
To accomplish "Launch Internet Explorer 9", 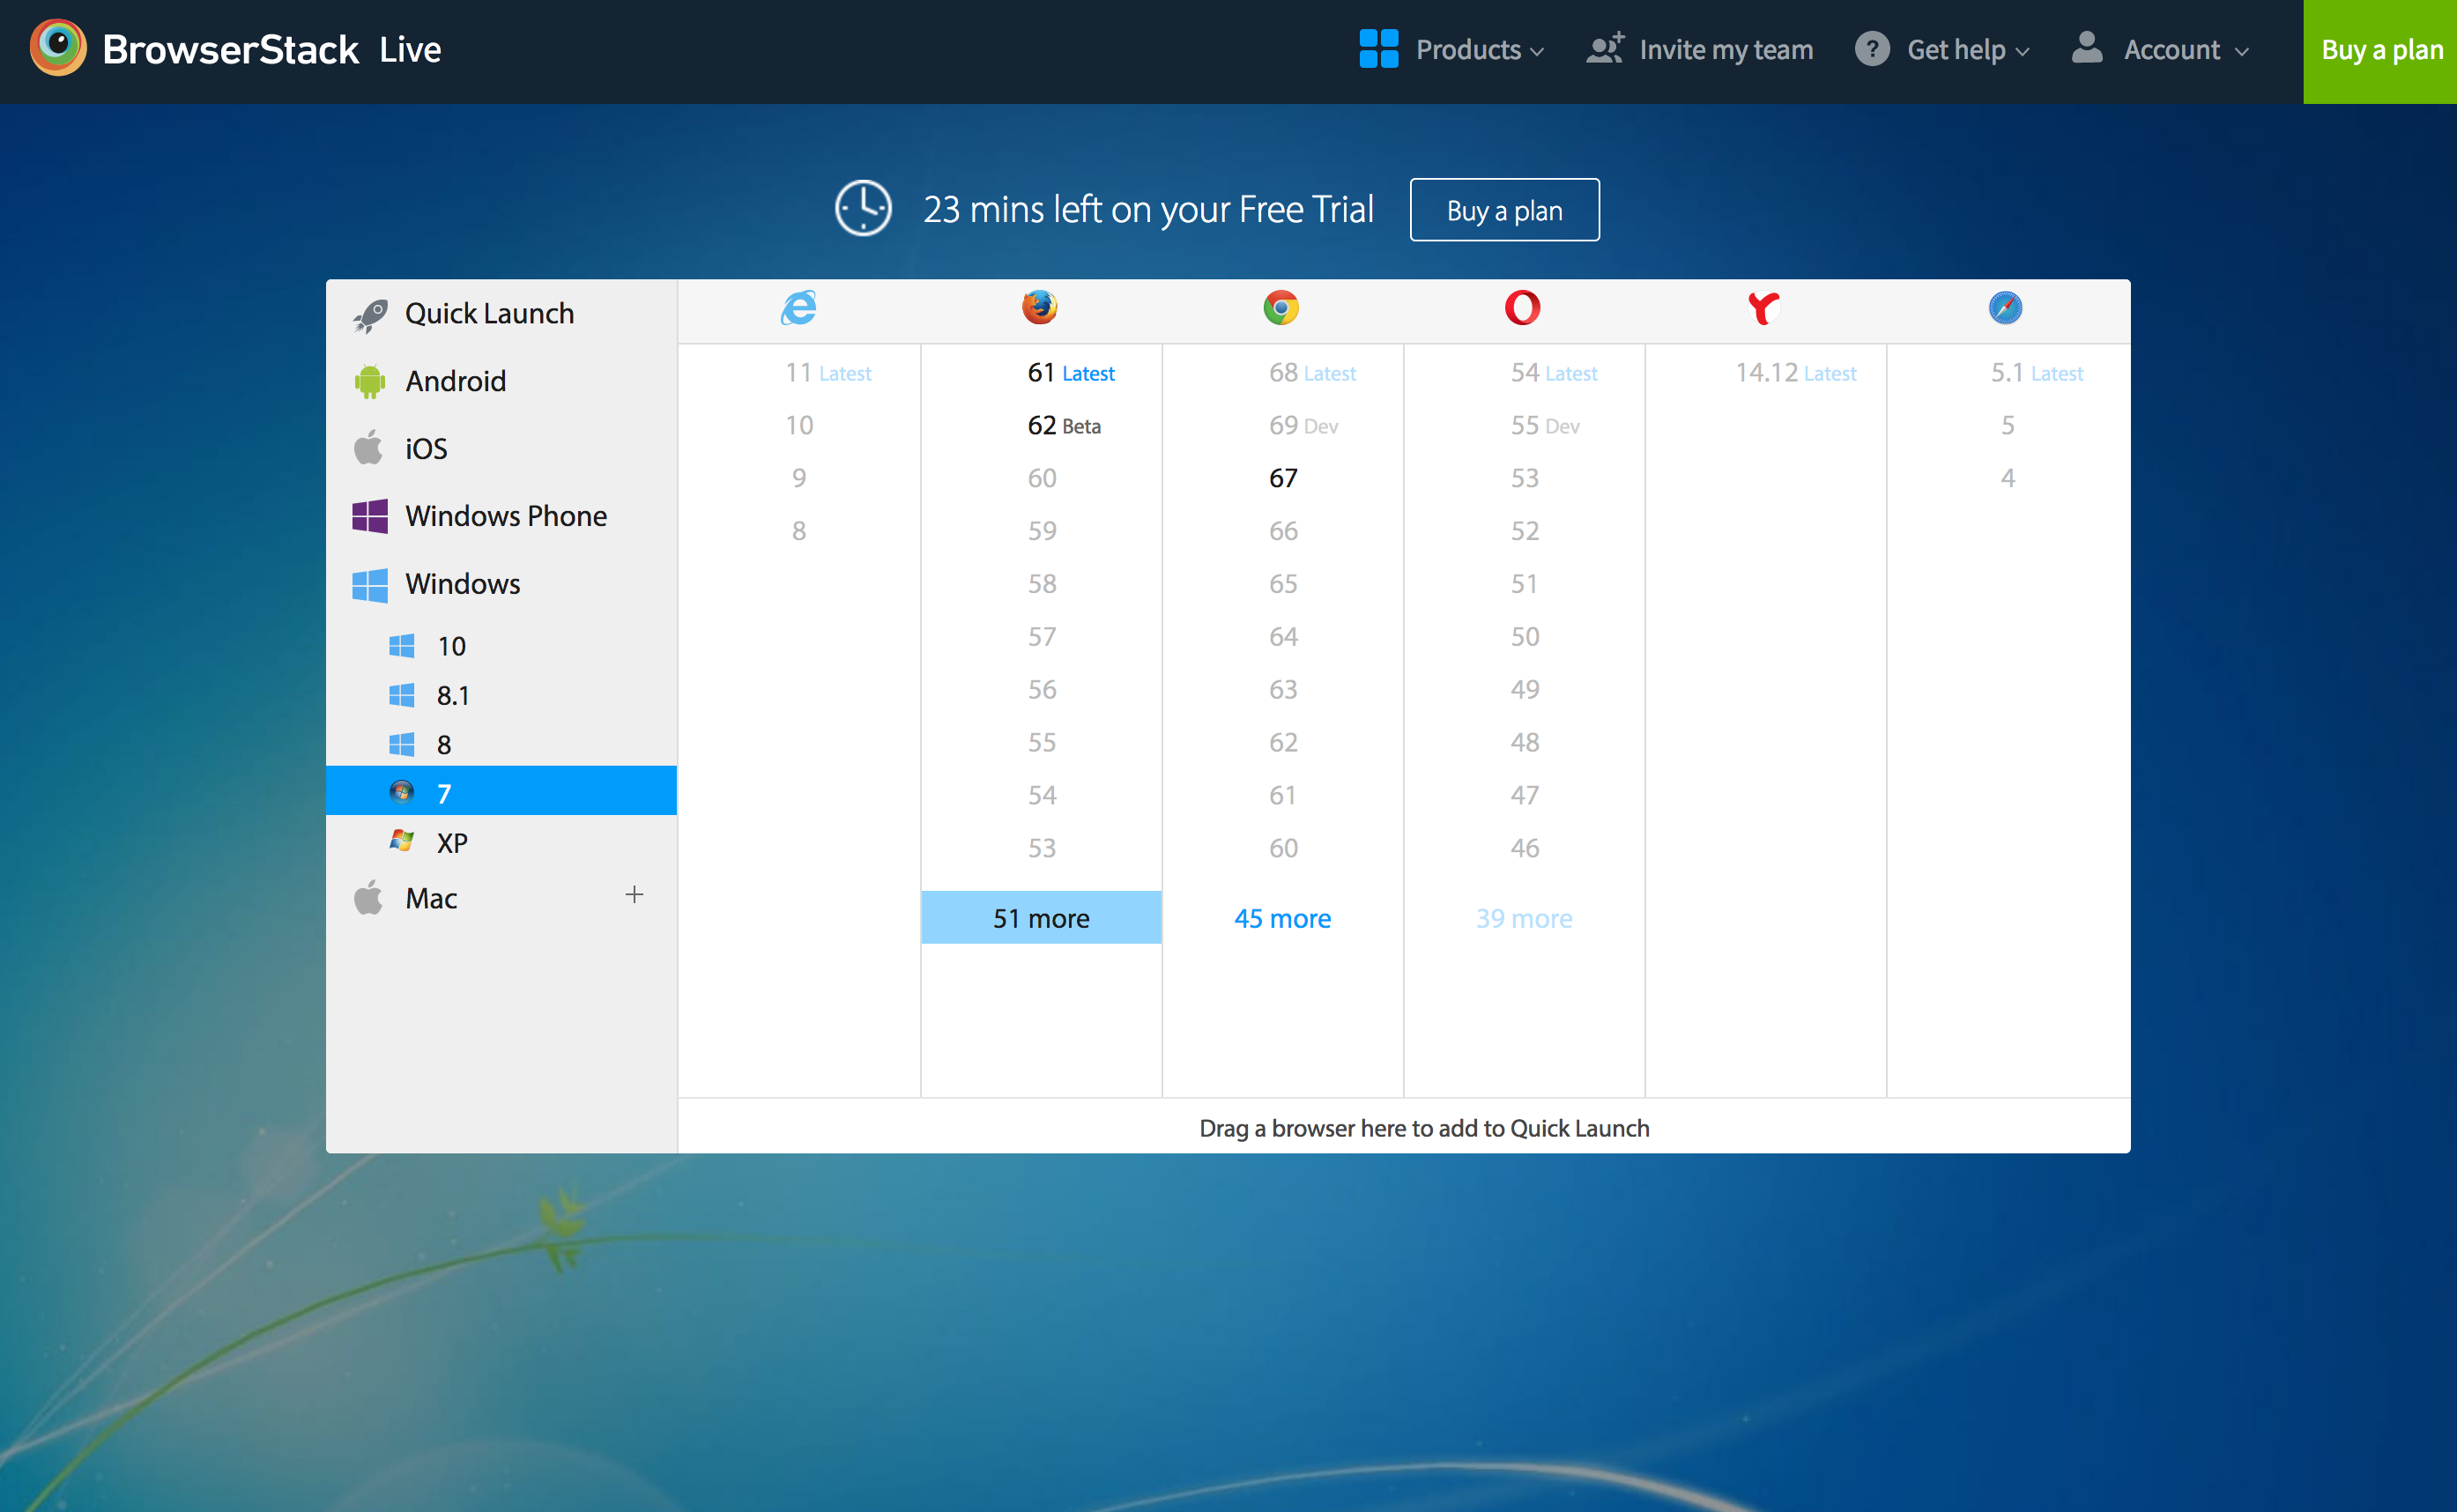I will 799,478.
